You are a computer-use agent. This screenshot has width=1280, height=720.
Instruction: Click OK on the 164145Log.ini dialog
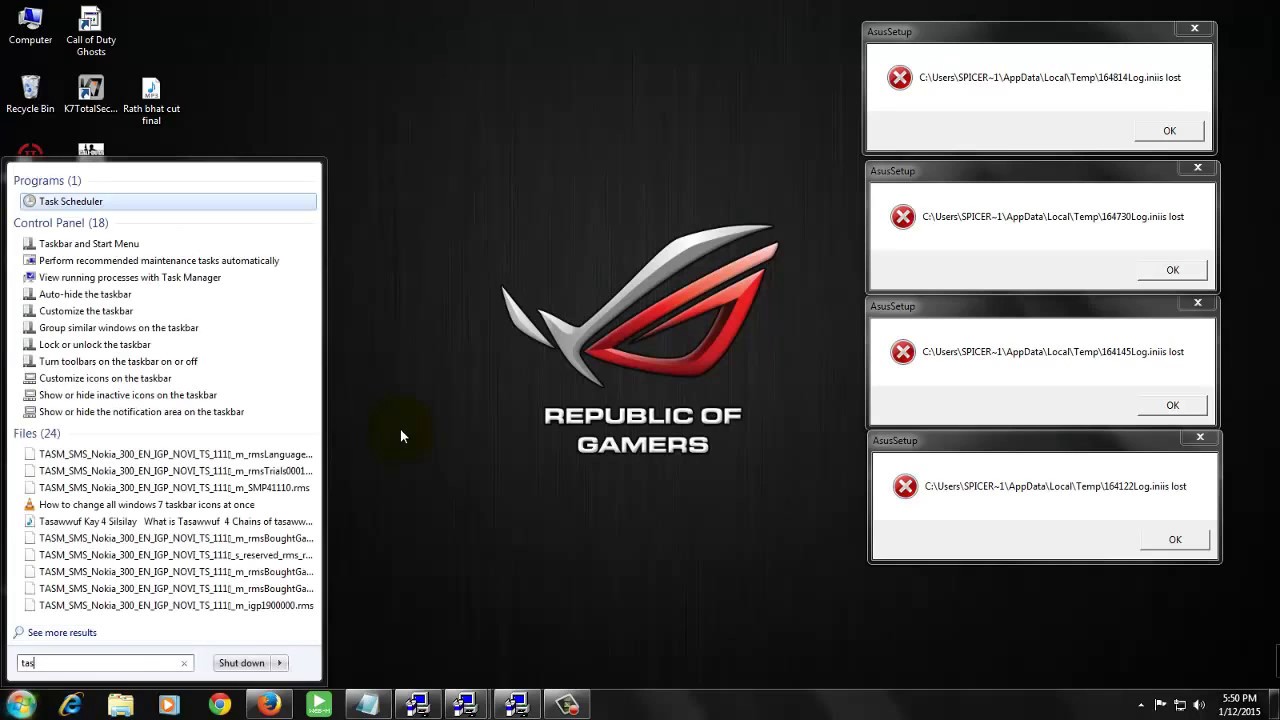[1172, 405]
